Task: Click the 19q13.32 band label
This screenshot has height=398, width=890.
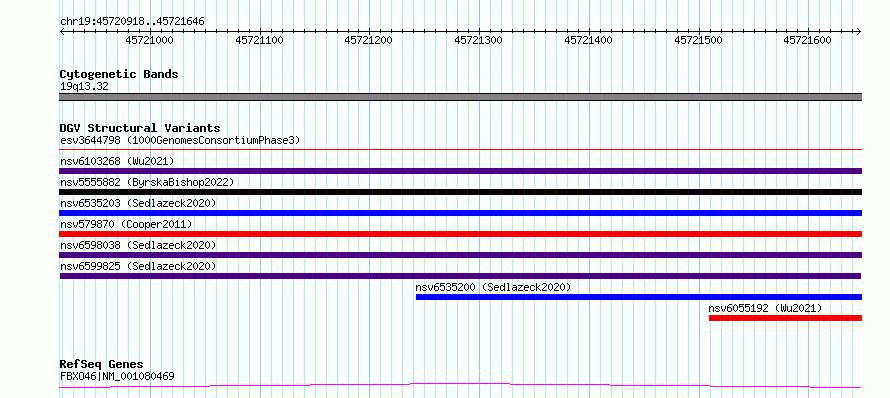Action: (x=84, y=86)
